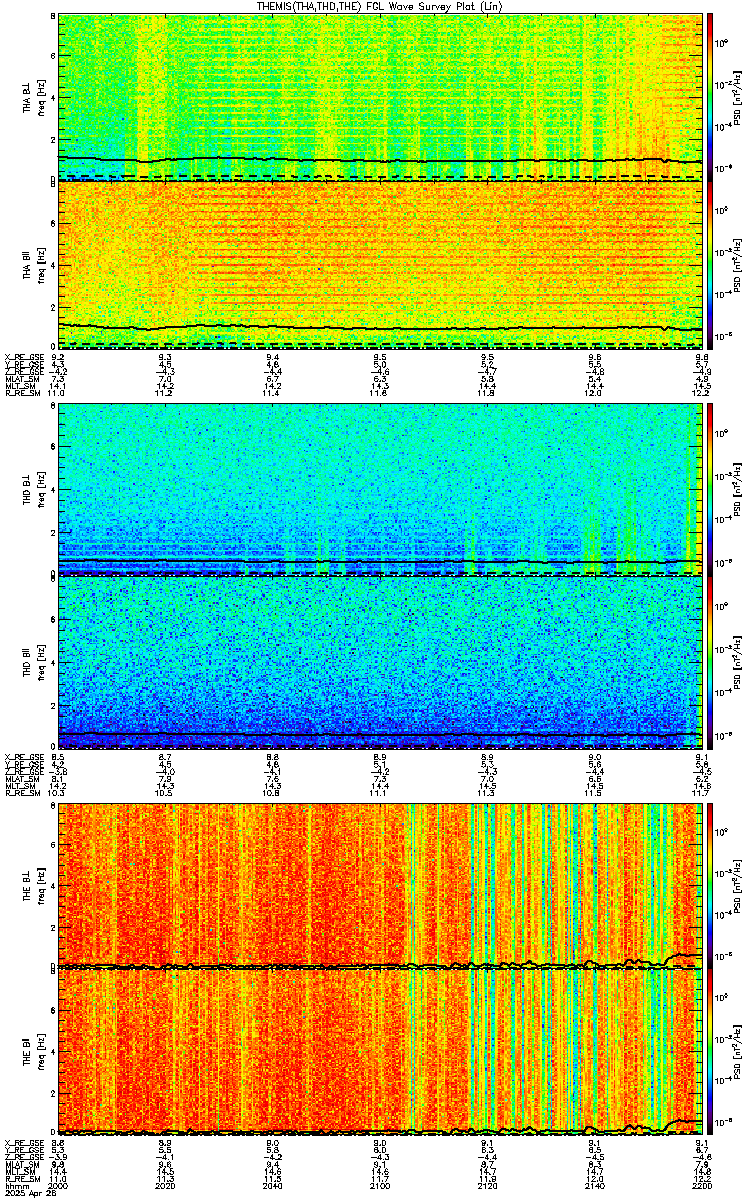Image resolution: width=750 pixels, height=1200 pixels.
Task: Click the THEMIS FGL Wave Survey Plot title
Action: (380, 6)
